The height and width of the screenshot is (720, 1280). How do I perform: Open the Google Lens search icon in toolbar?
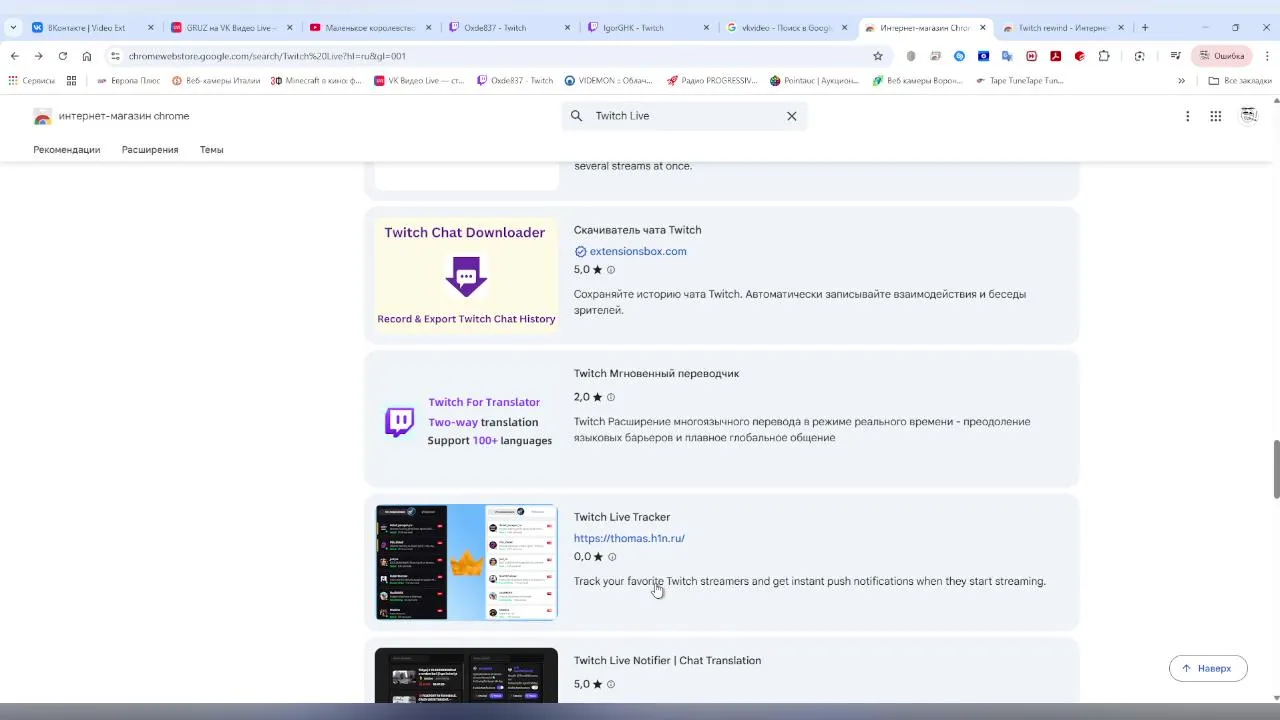pyautogui.click(x=1140, y=56)
